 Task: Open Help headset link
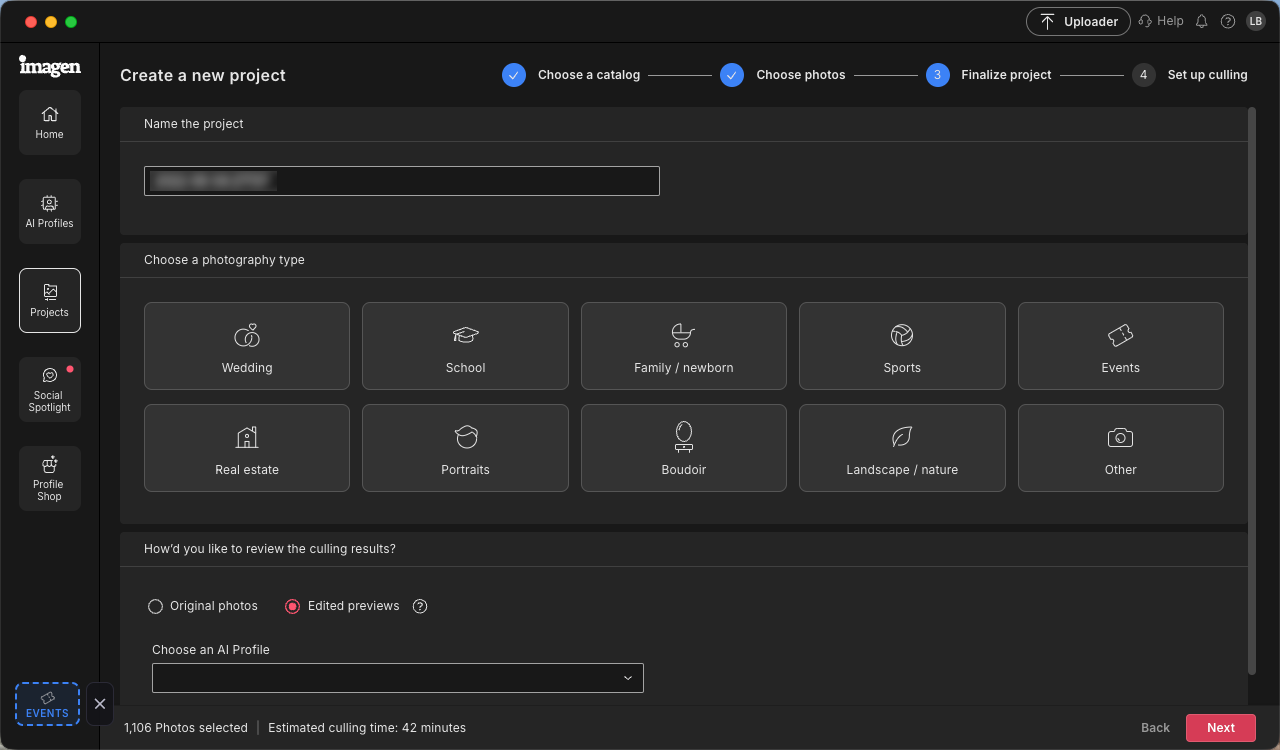[1161, 21]
